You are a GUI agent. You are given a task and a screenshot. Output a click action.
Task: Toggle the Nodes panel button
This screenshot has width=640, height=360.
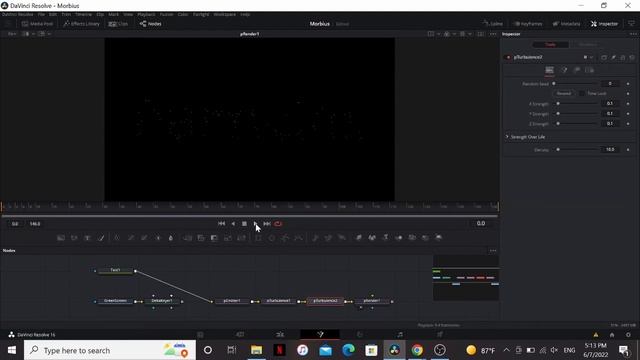tap(151, 24)
